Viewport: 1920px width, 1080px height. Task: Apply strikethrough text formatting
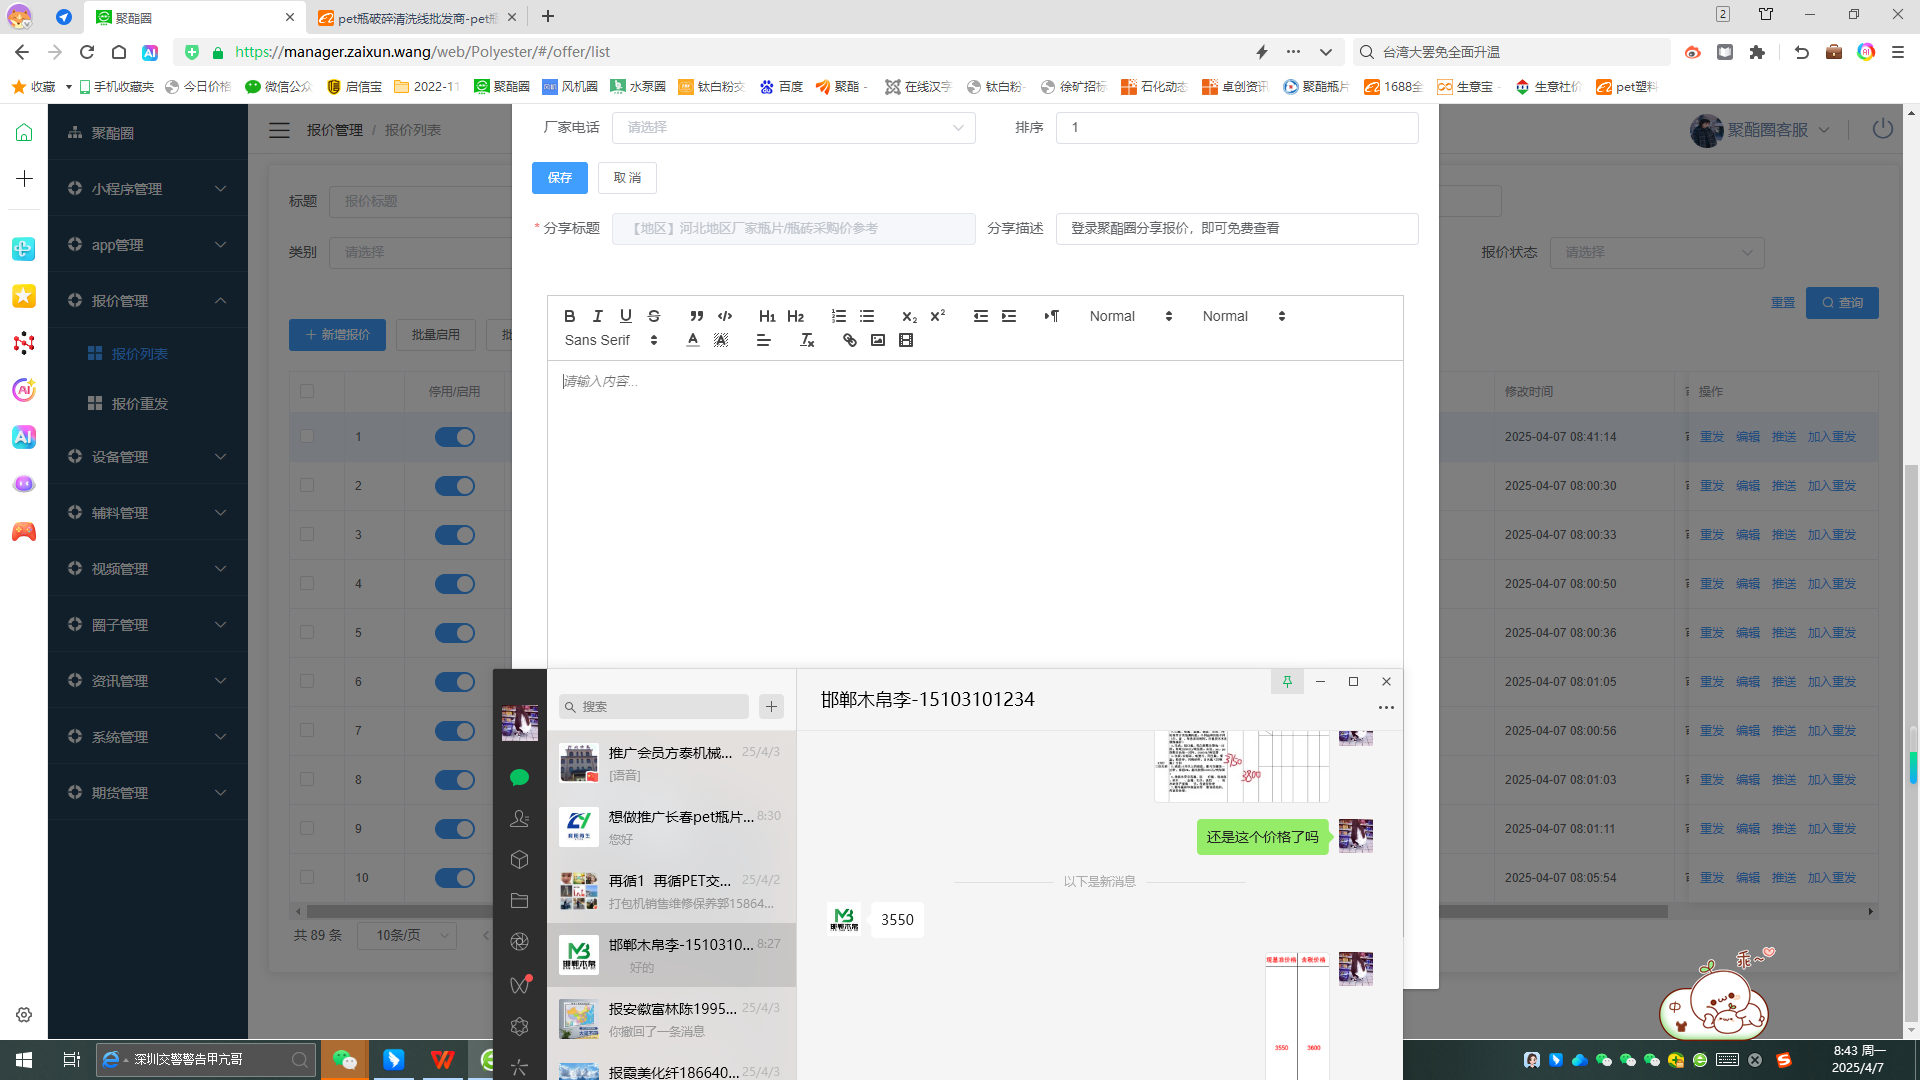coord(654,316)
